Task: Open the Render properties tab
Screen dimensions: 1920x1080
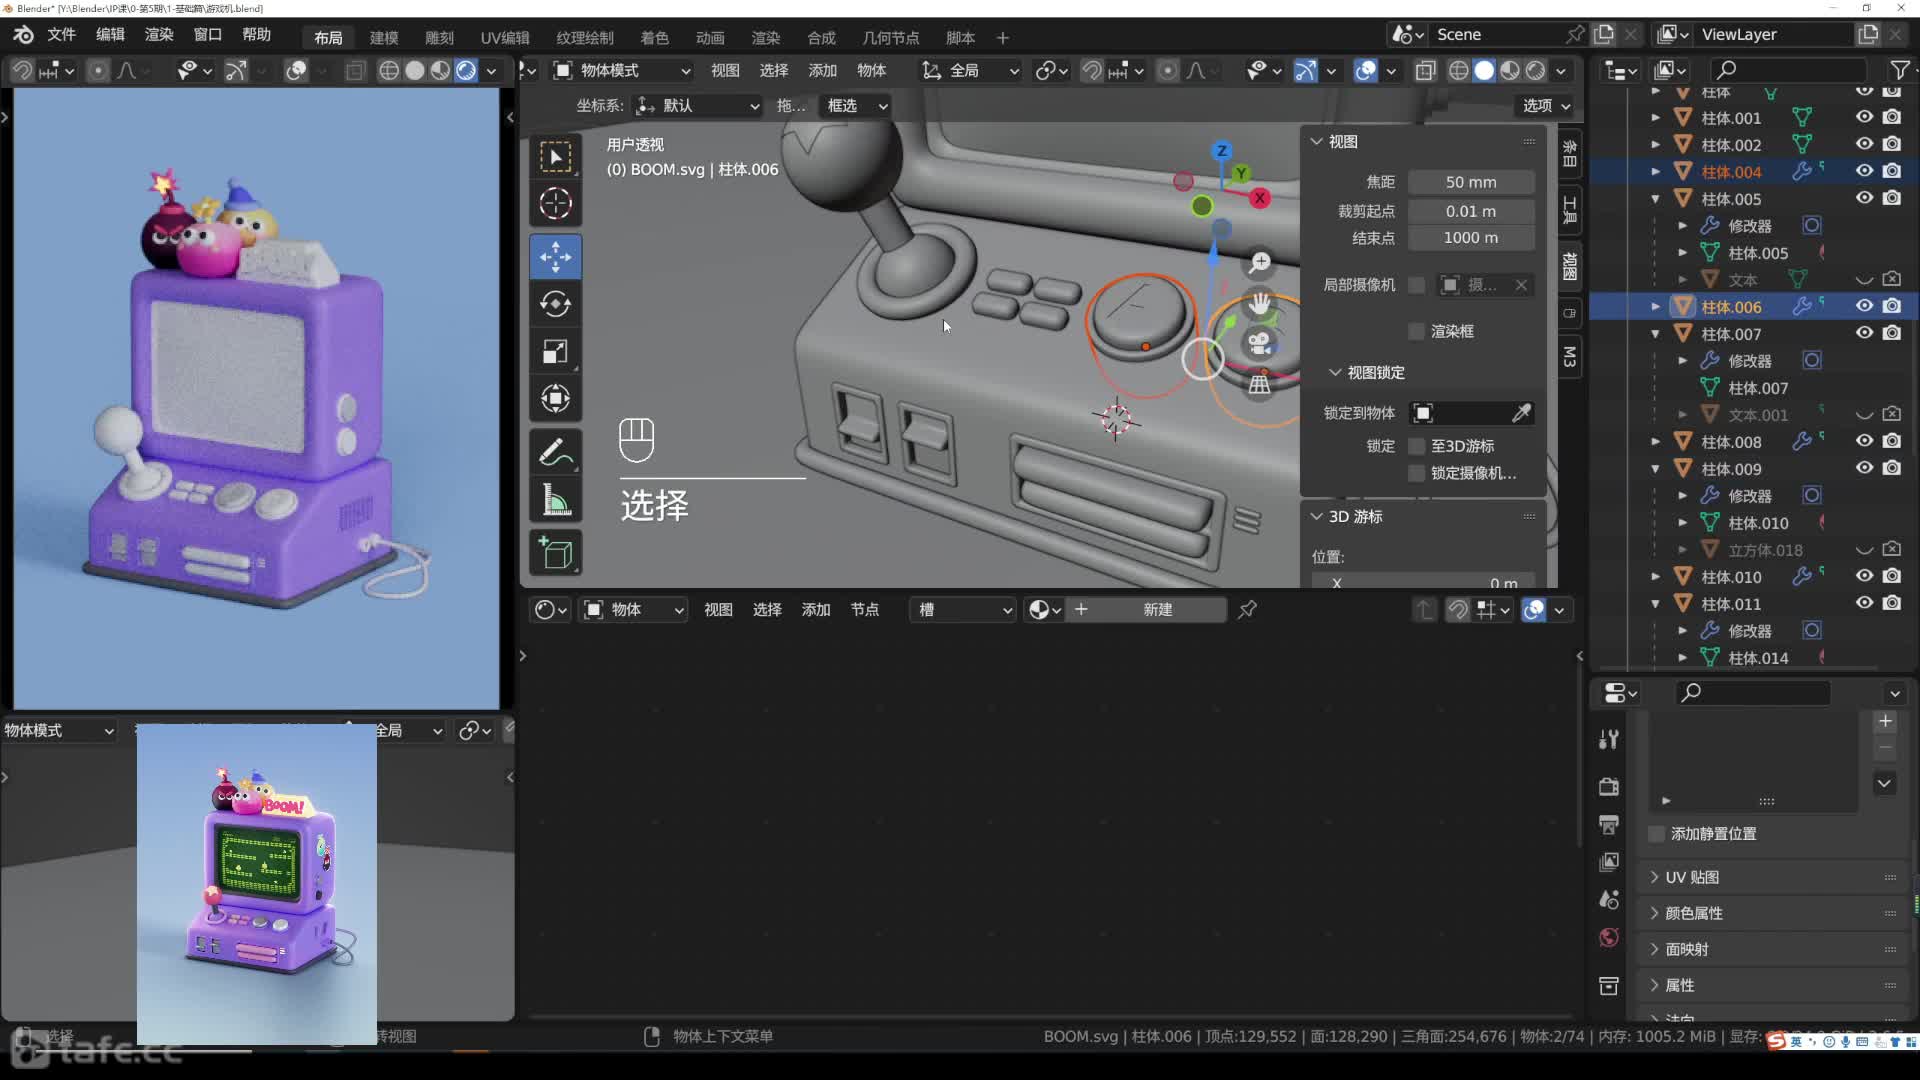Action: [x=1609, y=787]
